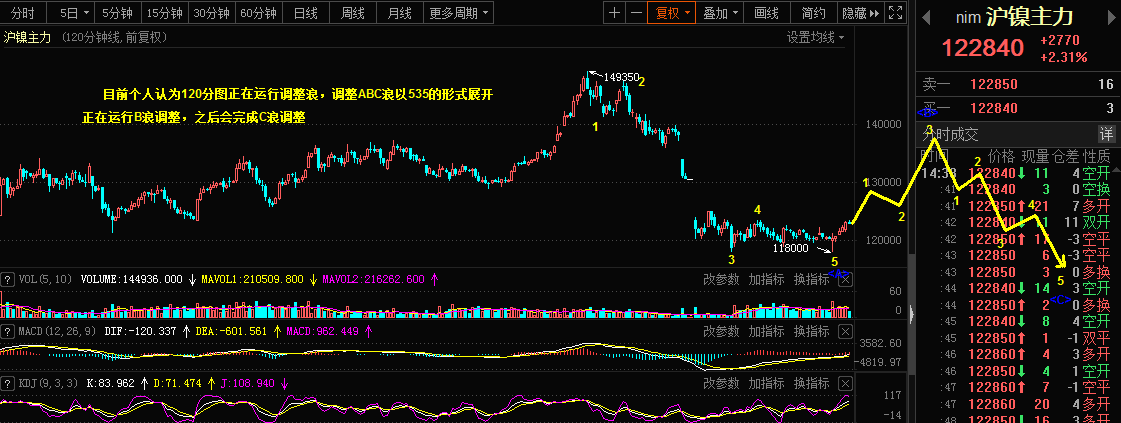Click the left arrow beside right panel
The height and width of the screenshot is (423, 1121).
tap(927, 16)
